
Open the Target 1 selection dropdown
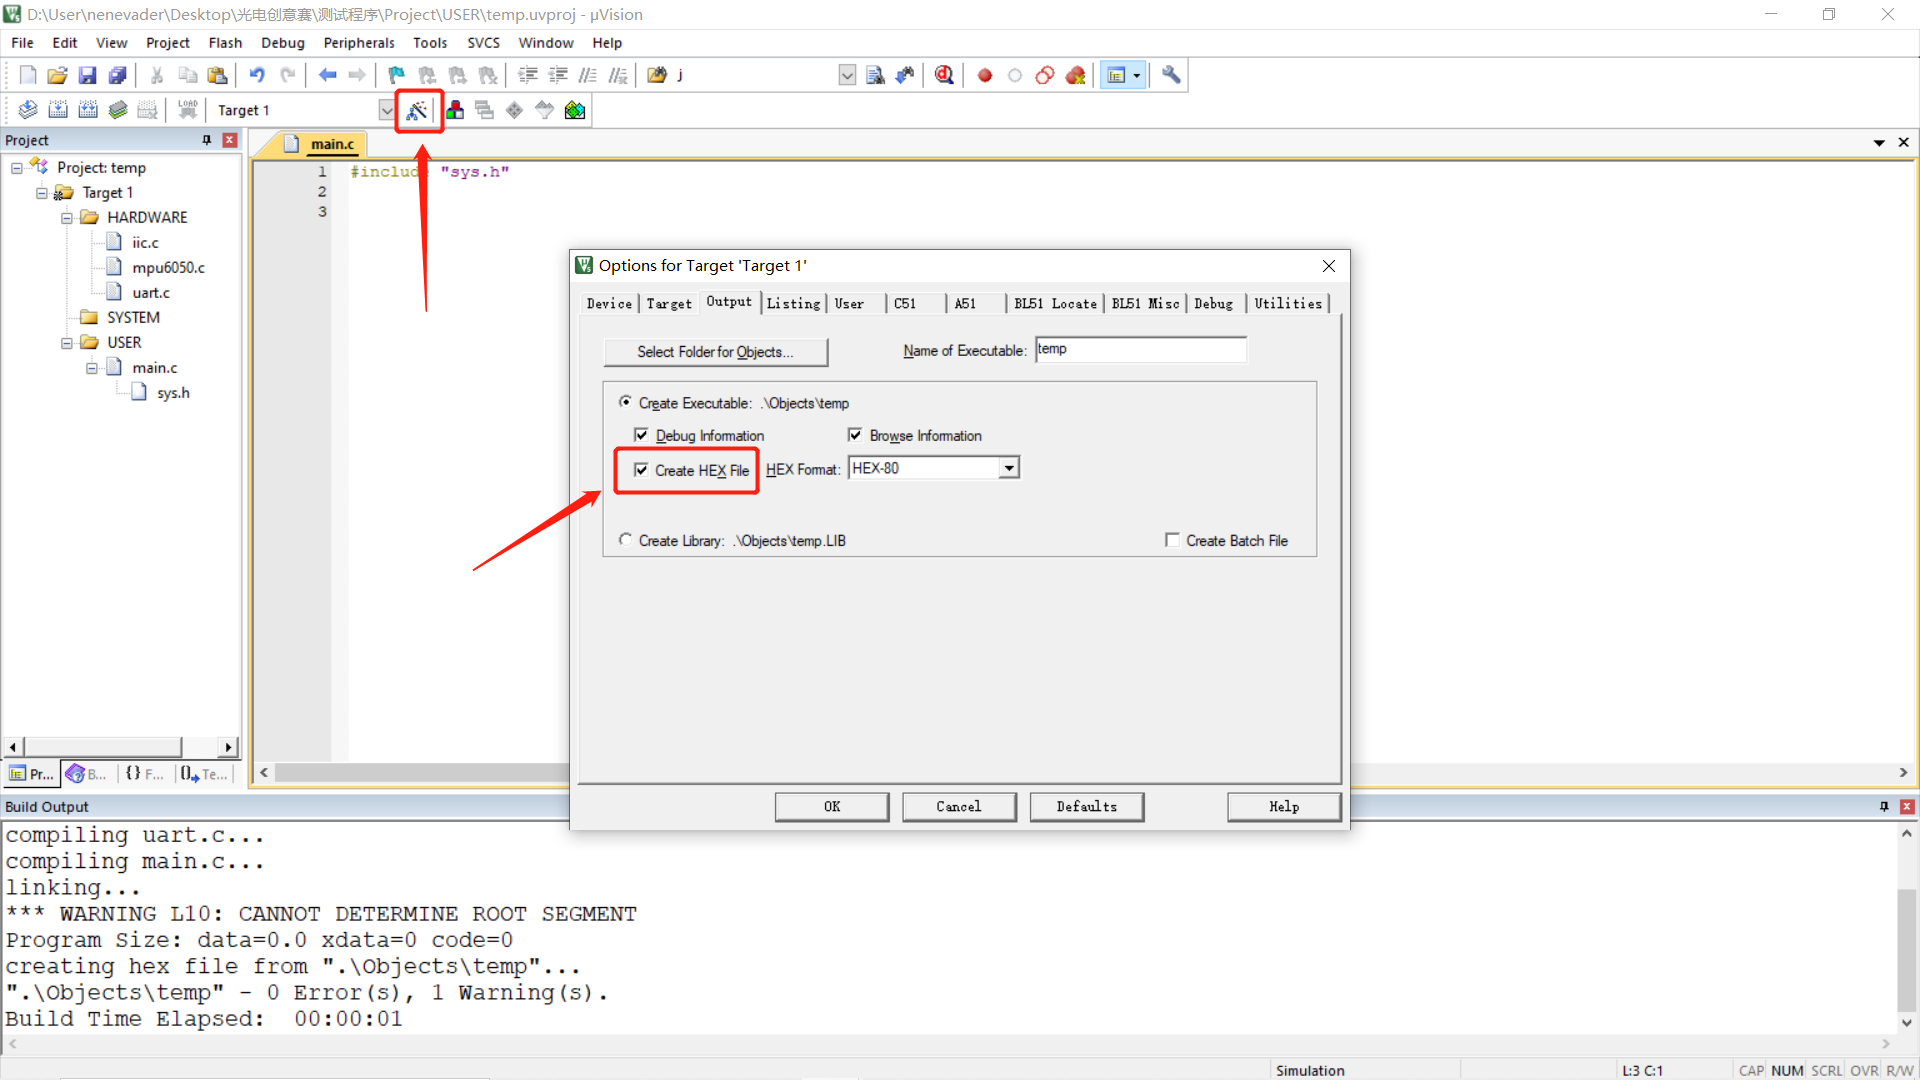coord(386,110)
